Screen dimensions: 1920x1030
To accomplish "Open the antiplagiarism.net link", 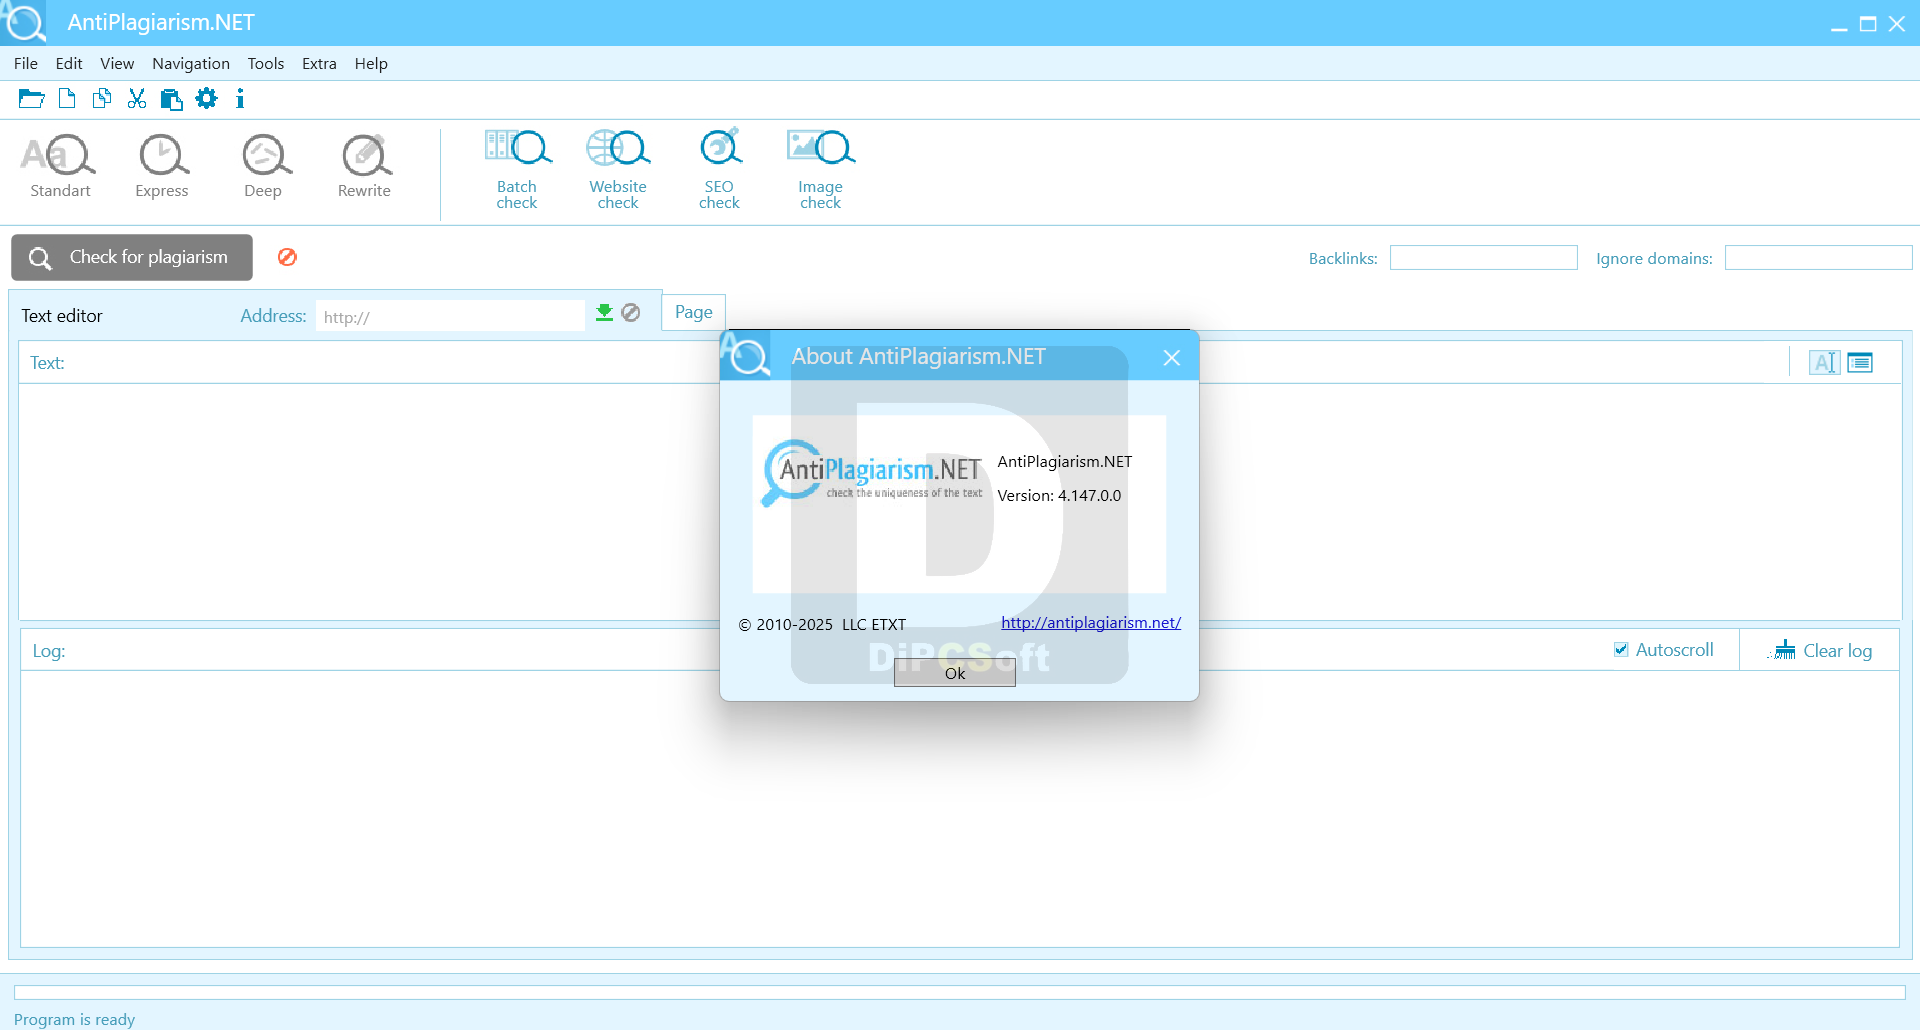I will [1091, 623].
